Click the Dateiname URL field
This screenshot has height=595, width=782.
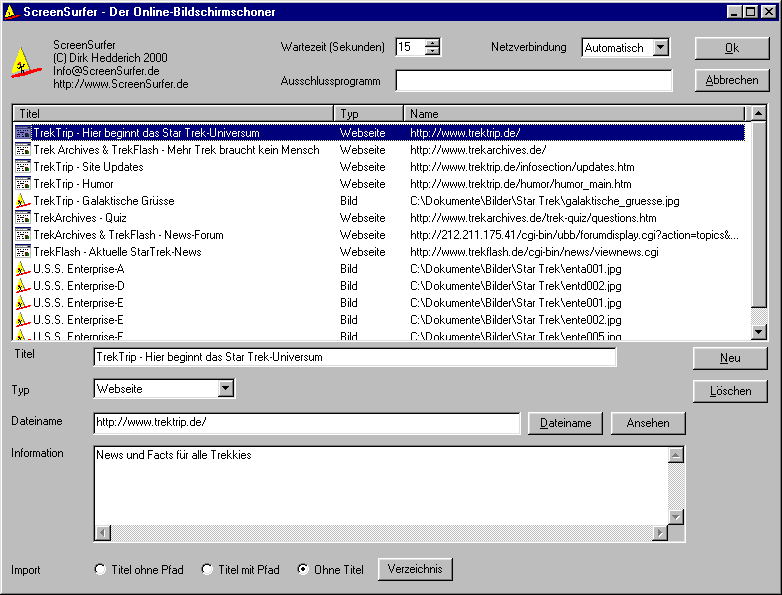[307, 423]
